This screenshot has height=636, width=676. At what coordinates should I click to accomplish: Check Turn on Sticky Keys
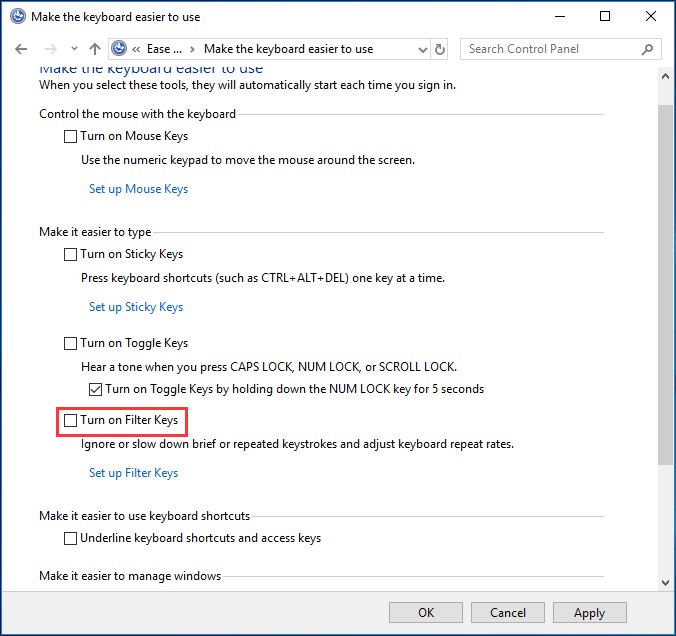(70, 255)
